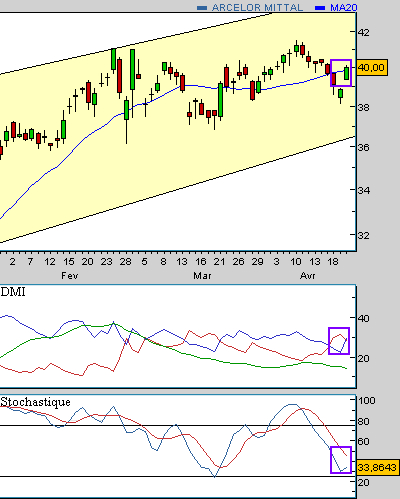The image size is (400, 499).
Task: Click the DMI panel title
Action: [x=13, y=292]
